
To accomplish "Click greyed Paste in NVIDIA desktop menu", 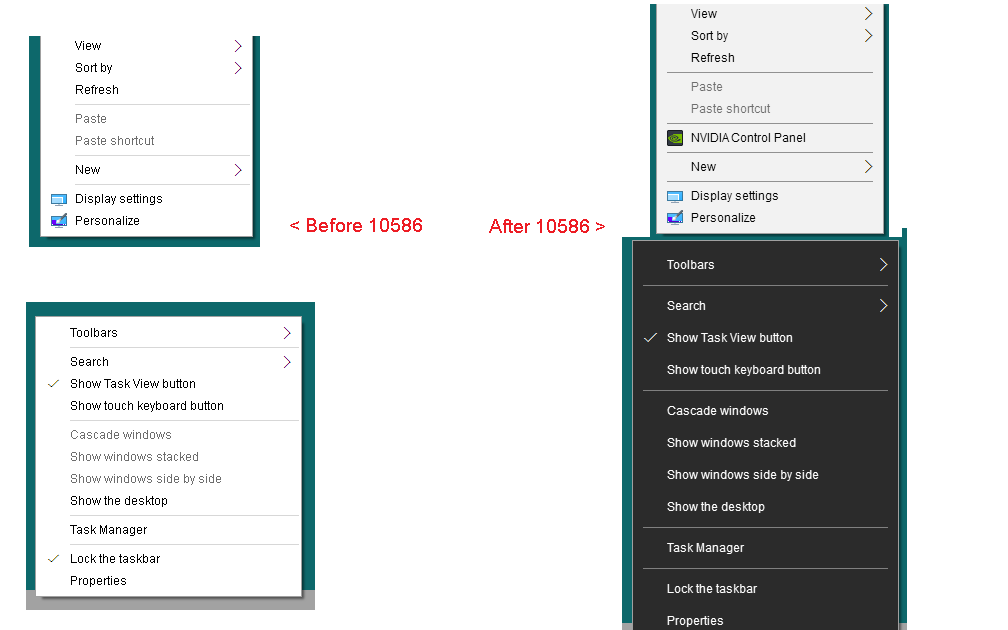I will pos(706,87).
